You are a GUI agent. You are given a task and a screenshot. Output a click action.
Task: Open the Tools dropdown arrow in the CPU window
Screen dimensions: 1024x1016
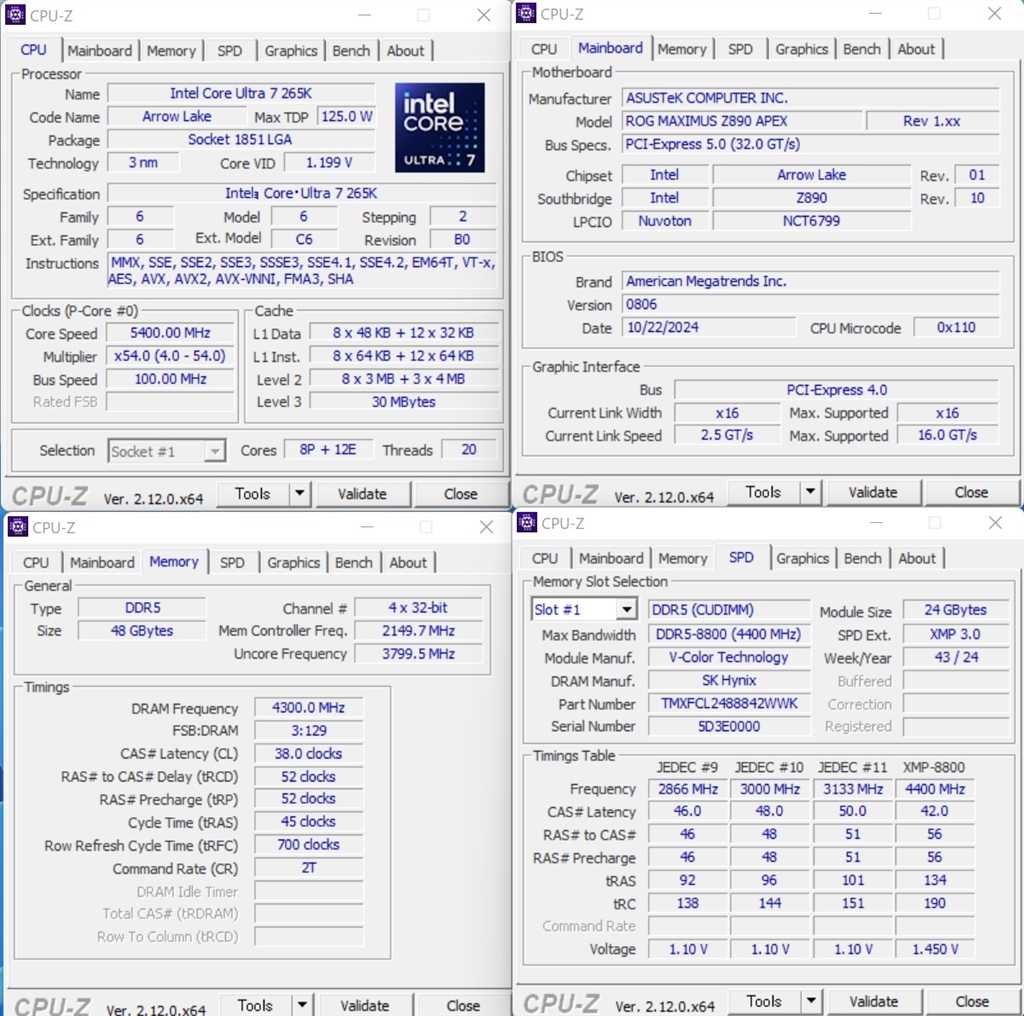[300, 494]
